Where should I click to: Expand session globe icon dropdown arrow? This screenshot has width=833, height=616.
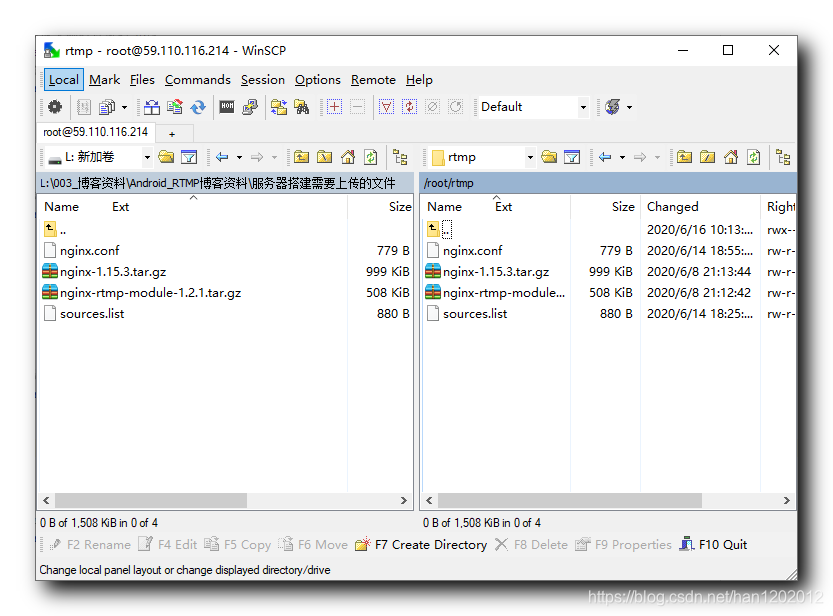pyautogui.click(x=630, y=107)
